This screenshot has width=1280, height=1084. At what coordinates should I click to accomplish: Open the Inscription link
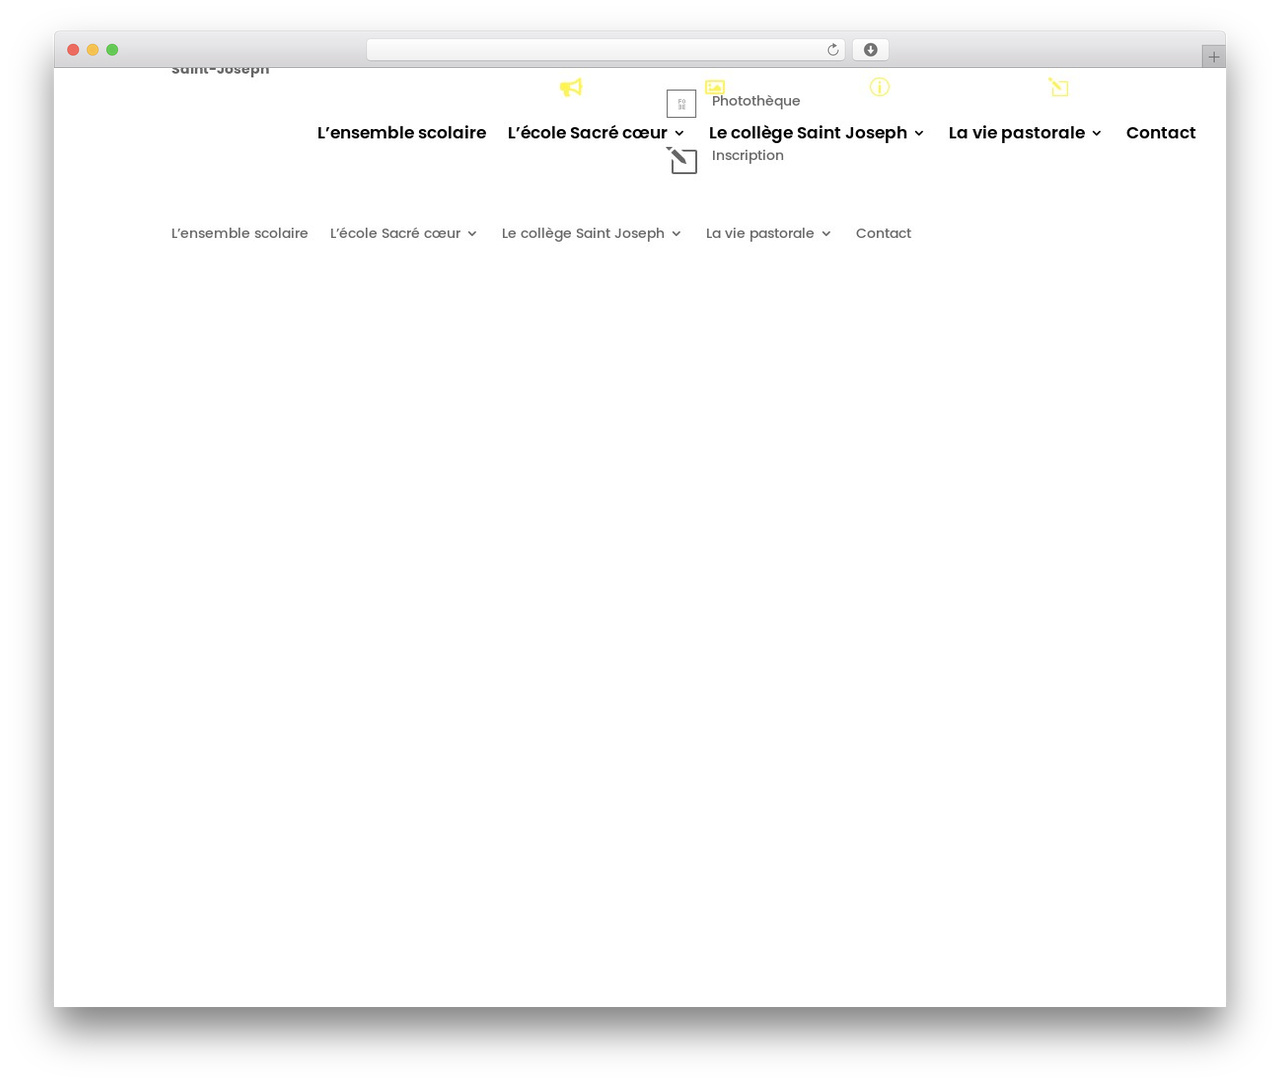[748, 155]
